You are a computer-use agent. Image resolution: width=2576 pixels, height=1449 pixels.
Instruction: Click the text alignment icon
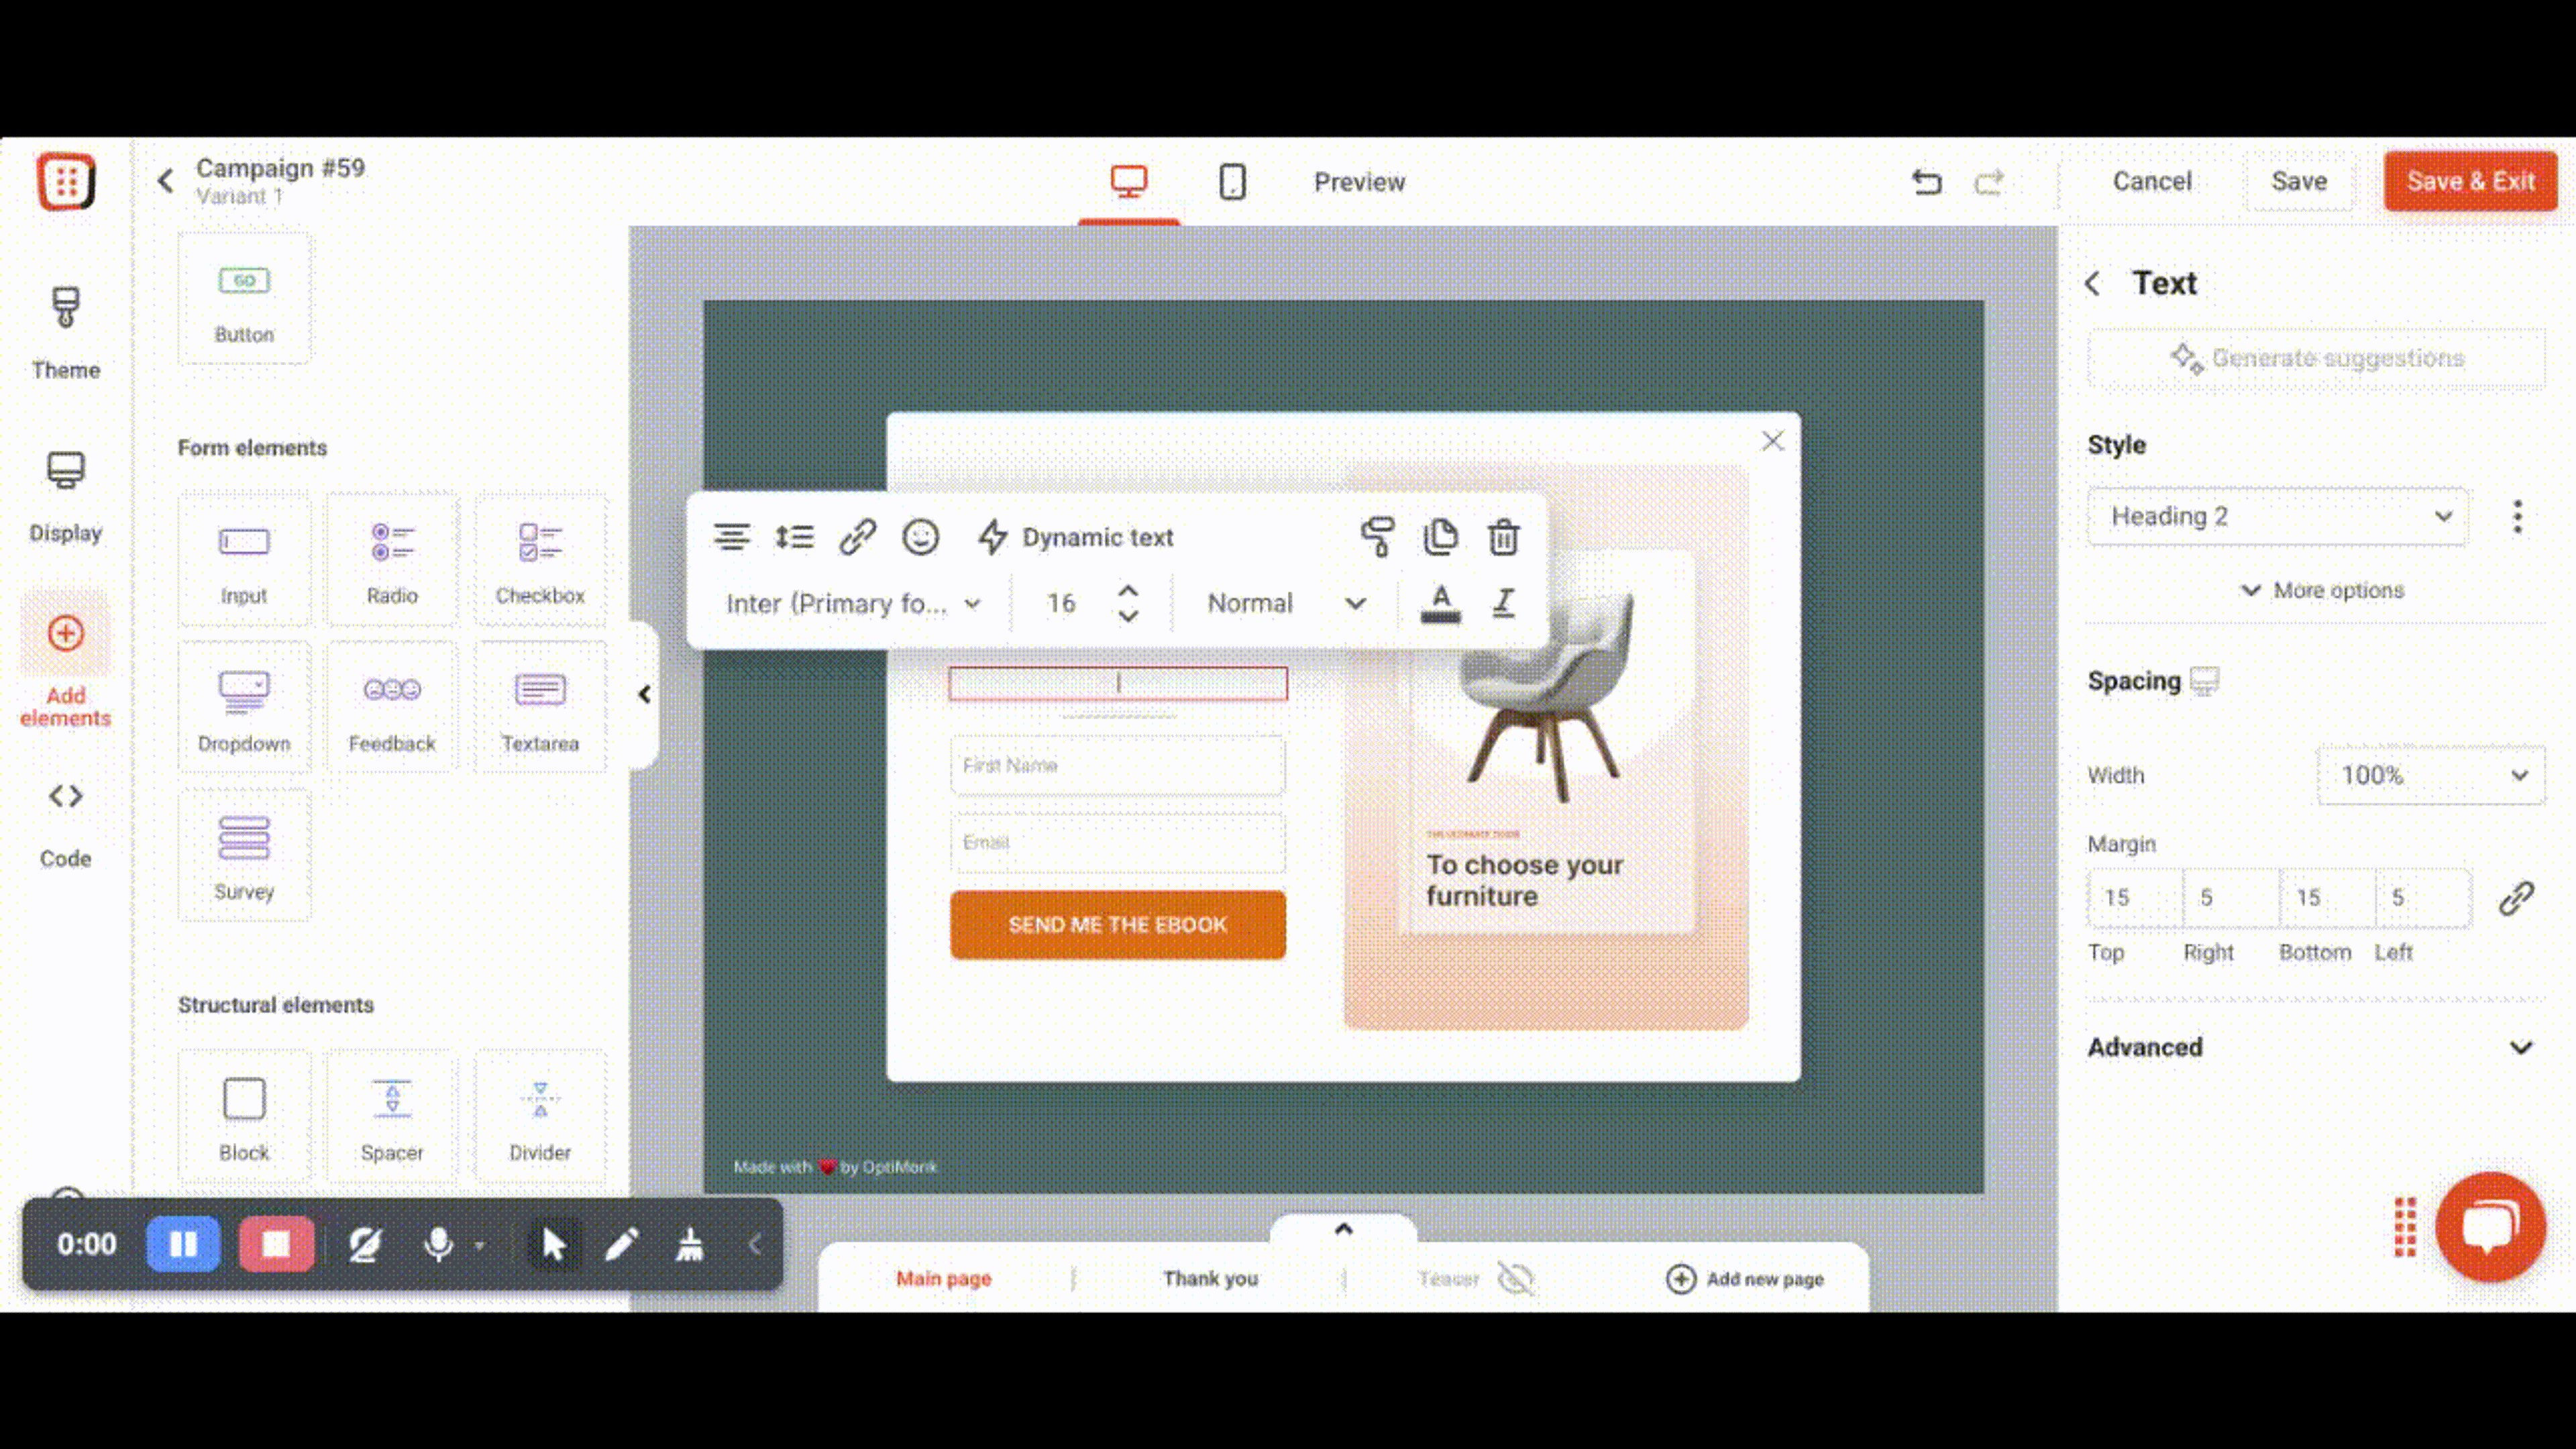coord(731,537)
